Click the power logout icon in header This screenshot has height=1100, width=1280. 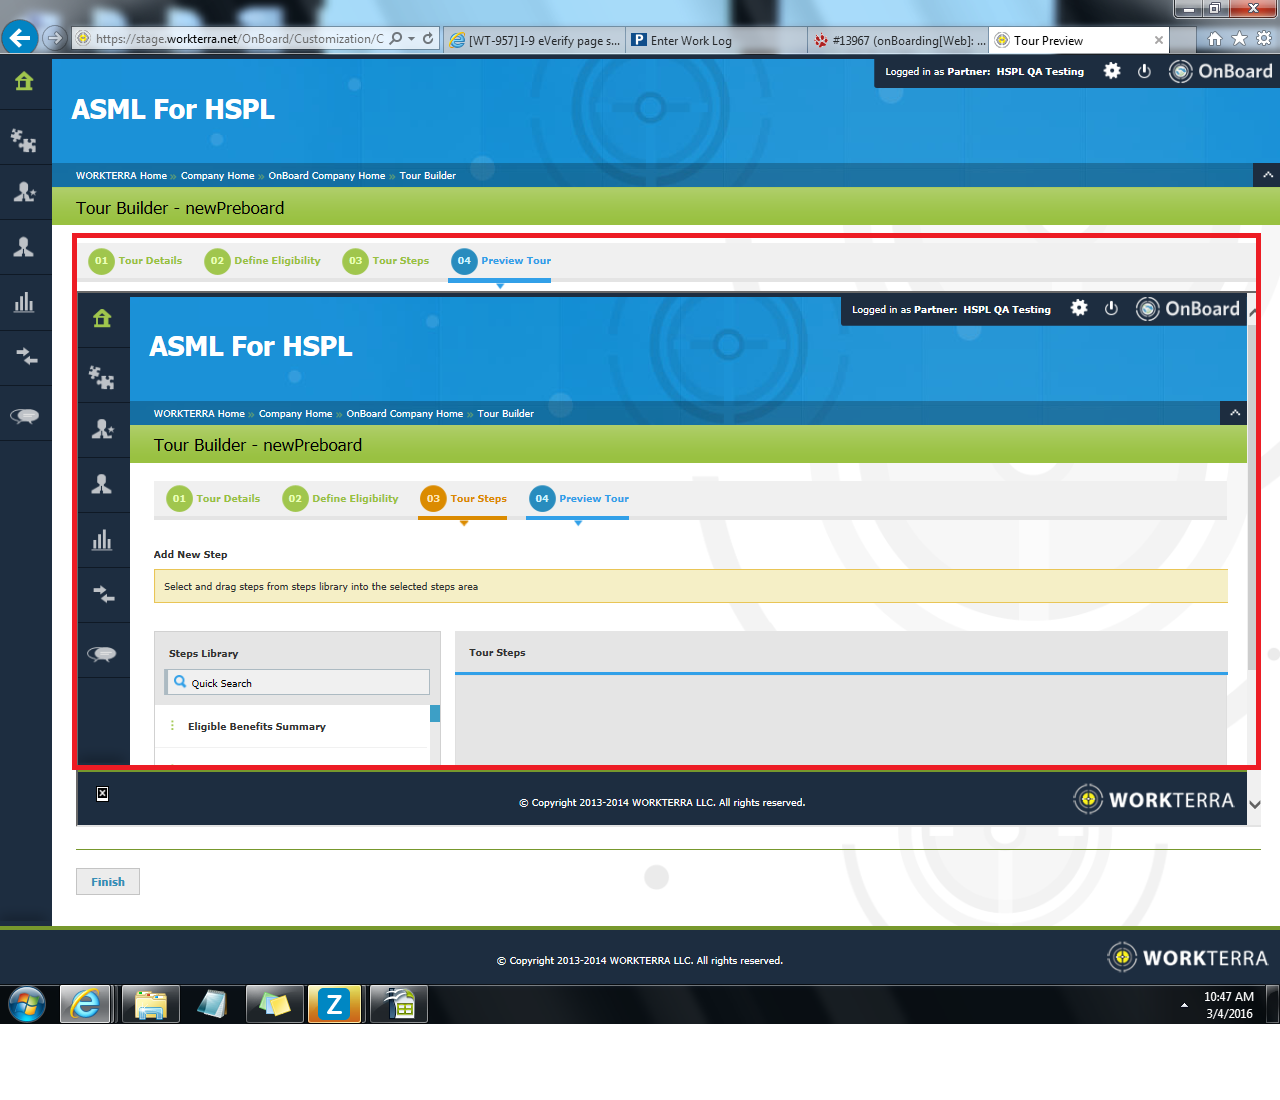(x=1145, y=71)
